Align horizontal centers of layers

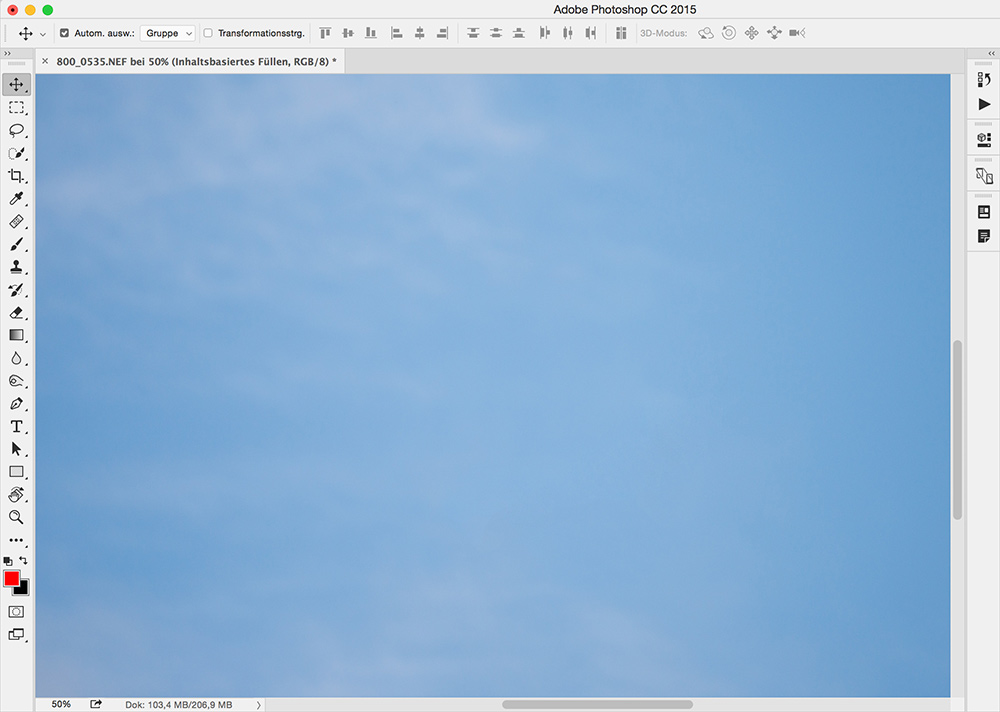pyautogui.click(x=420, y=33)
